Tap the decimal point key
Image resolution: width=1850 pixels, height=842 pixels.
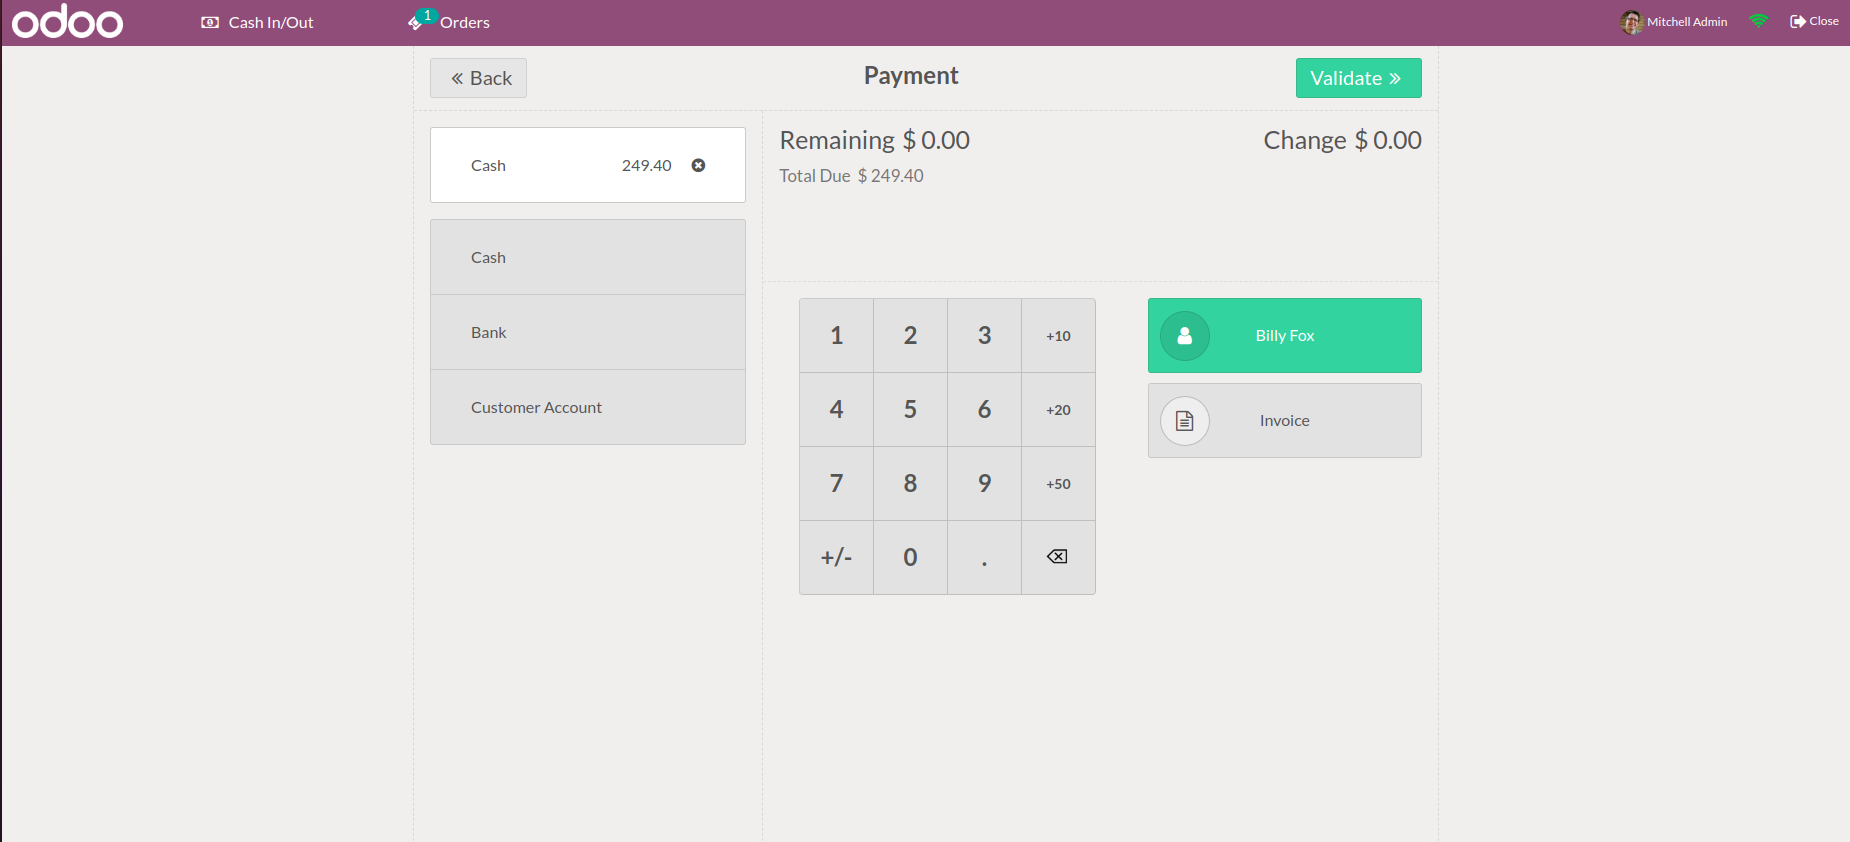(984, 558)
